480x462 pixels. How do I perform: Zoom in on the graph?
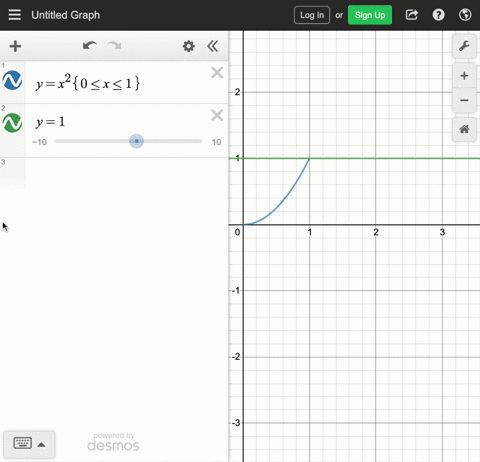464,76
